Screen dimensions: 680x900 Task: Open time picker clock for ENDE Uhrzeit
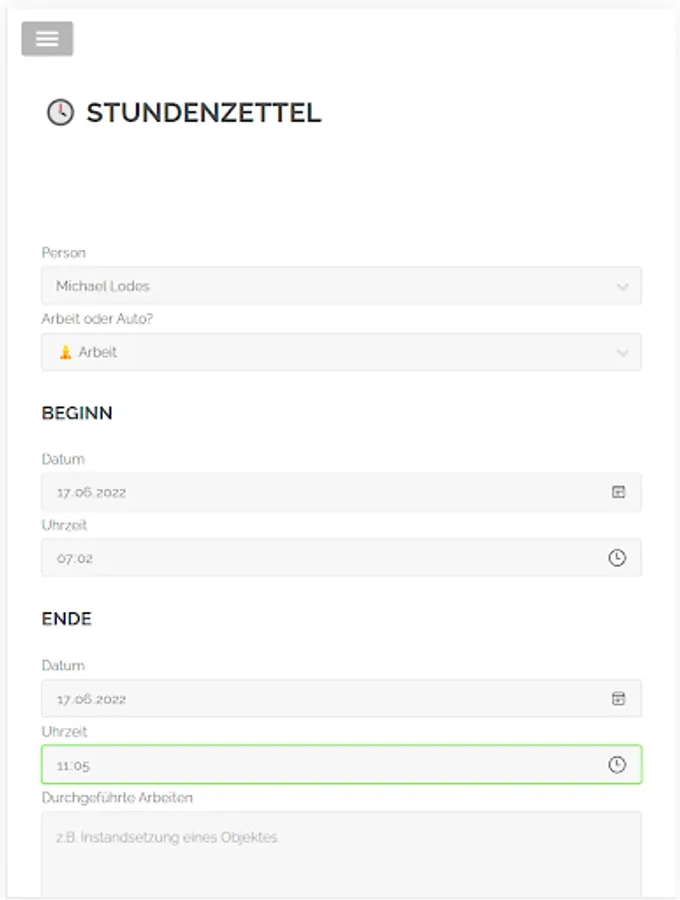coord(617,765)
